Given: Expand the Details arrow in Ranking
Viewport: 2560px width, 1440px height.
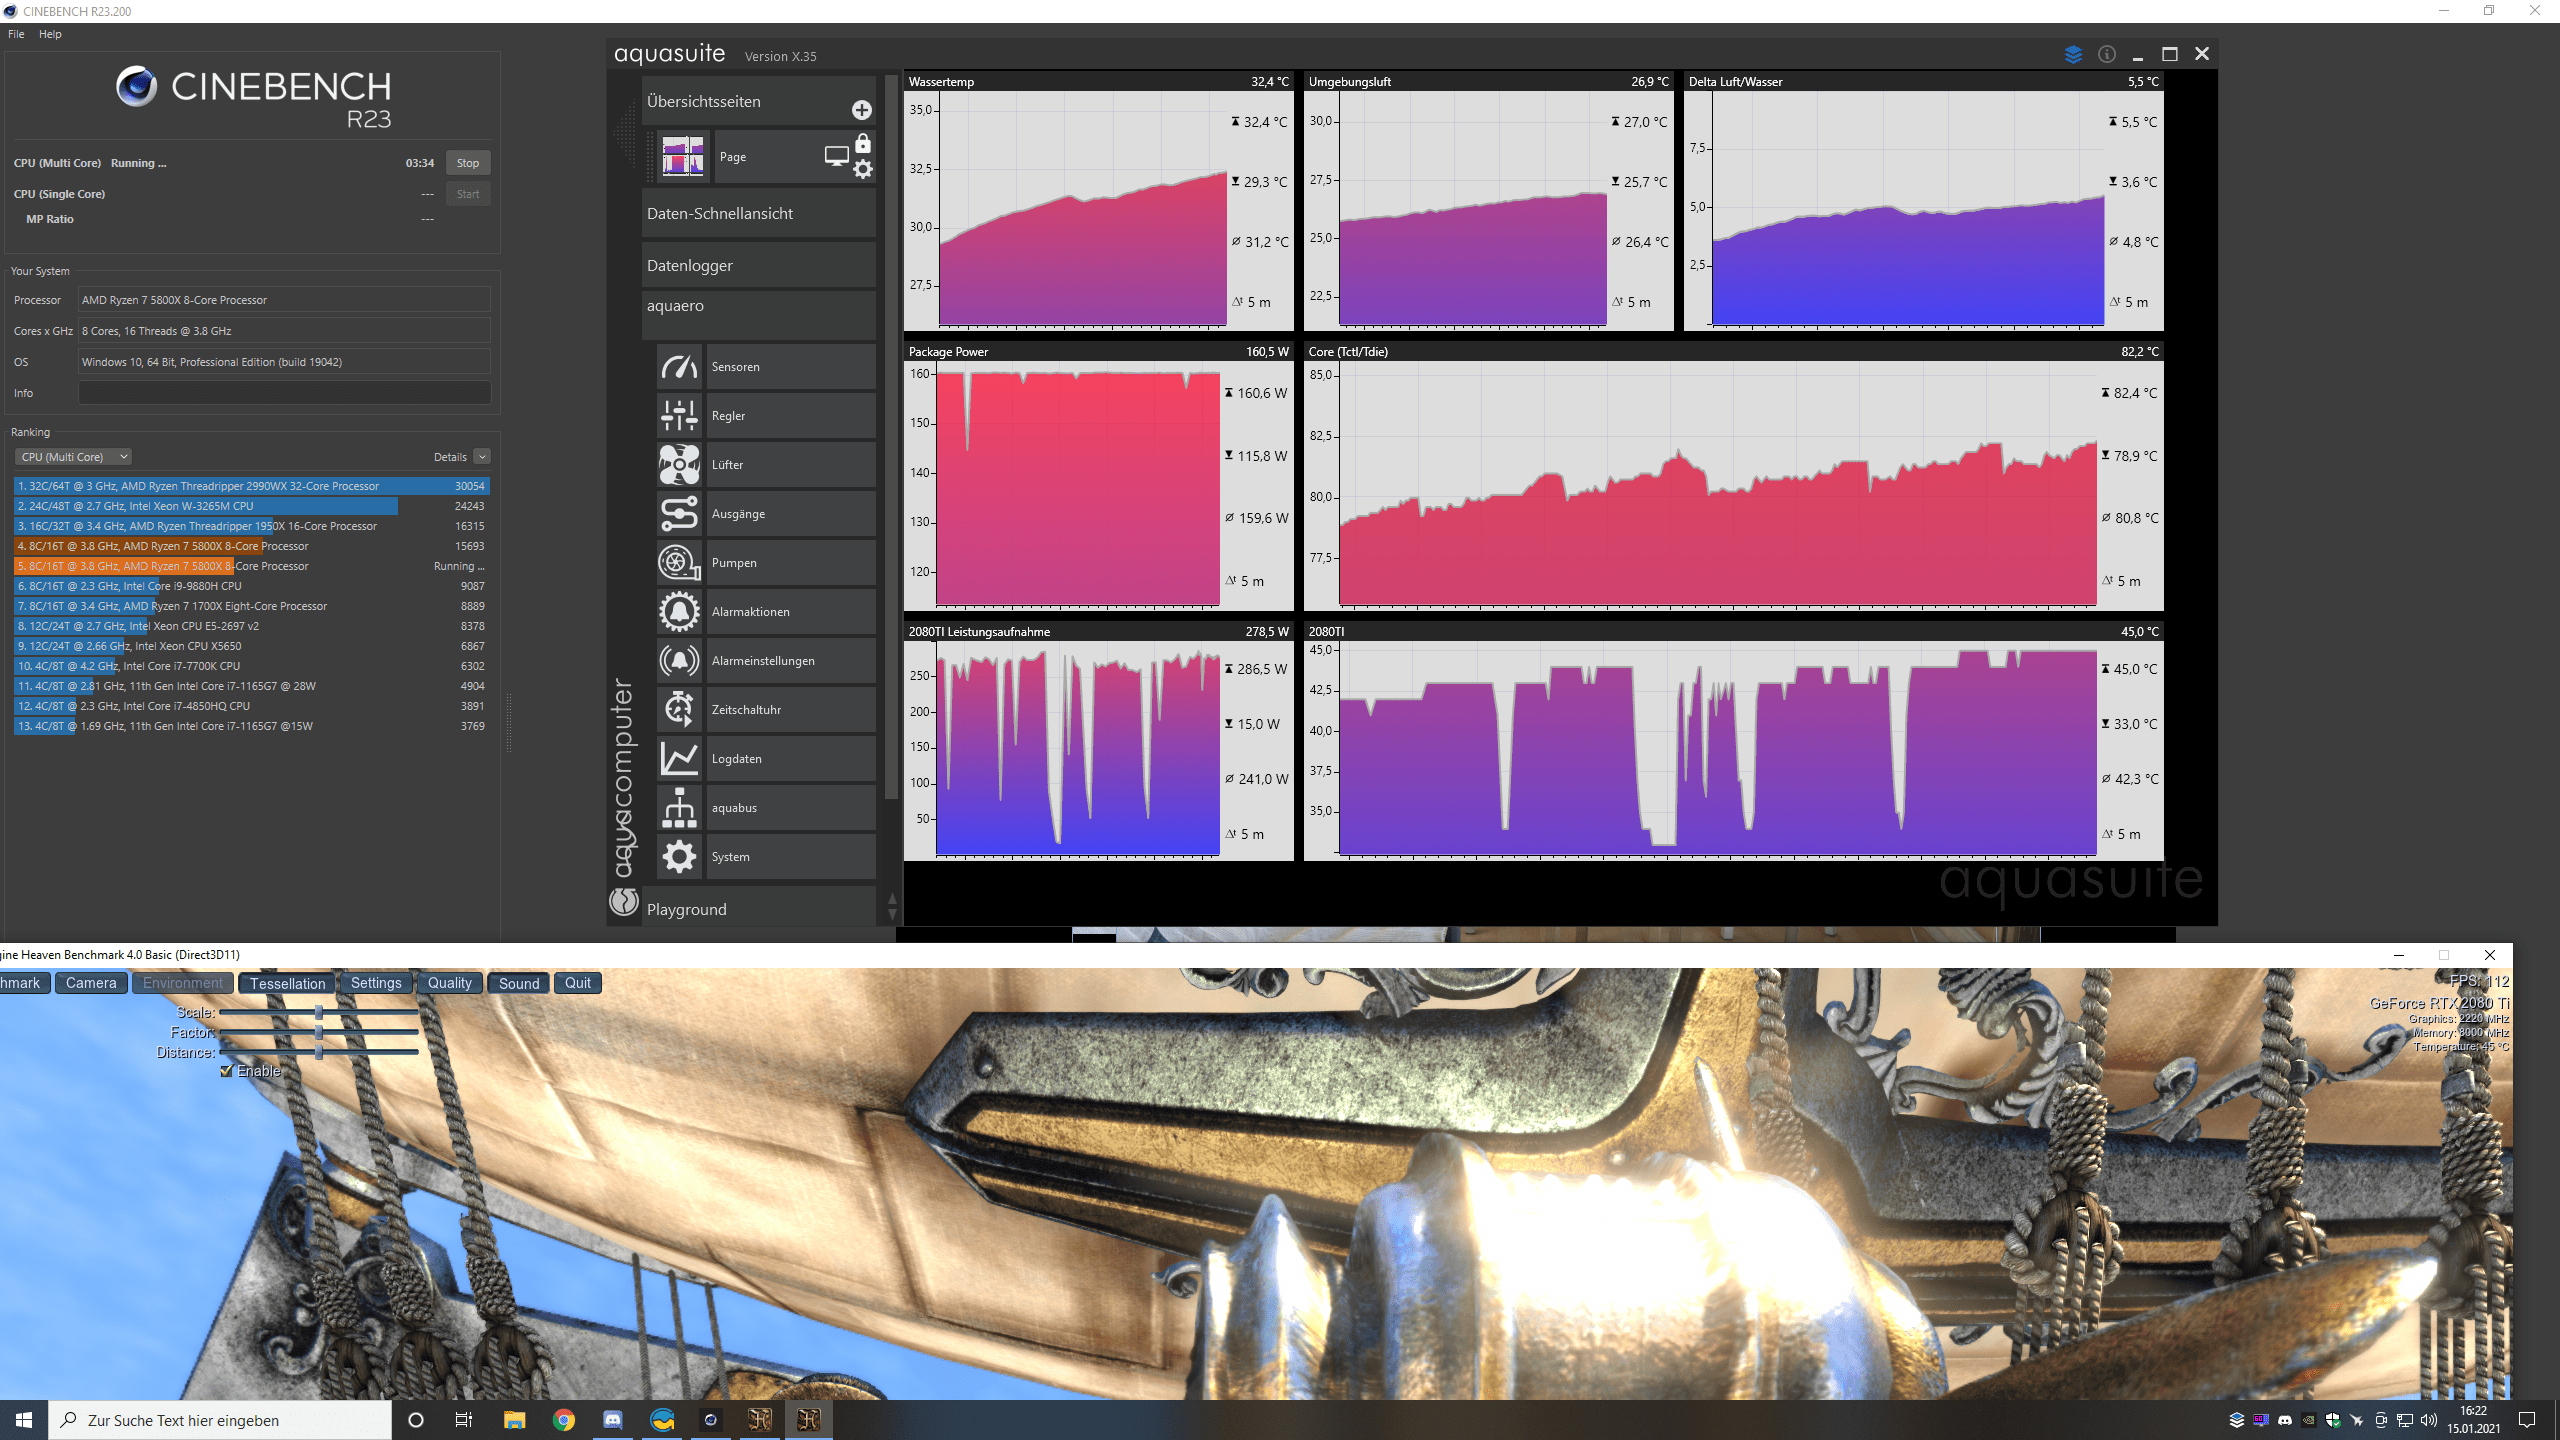Looking at the screenshot, I should pos(482,457).
